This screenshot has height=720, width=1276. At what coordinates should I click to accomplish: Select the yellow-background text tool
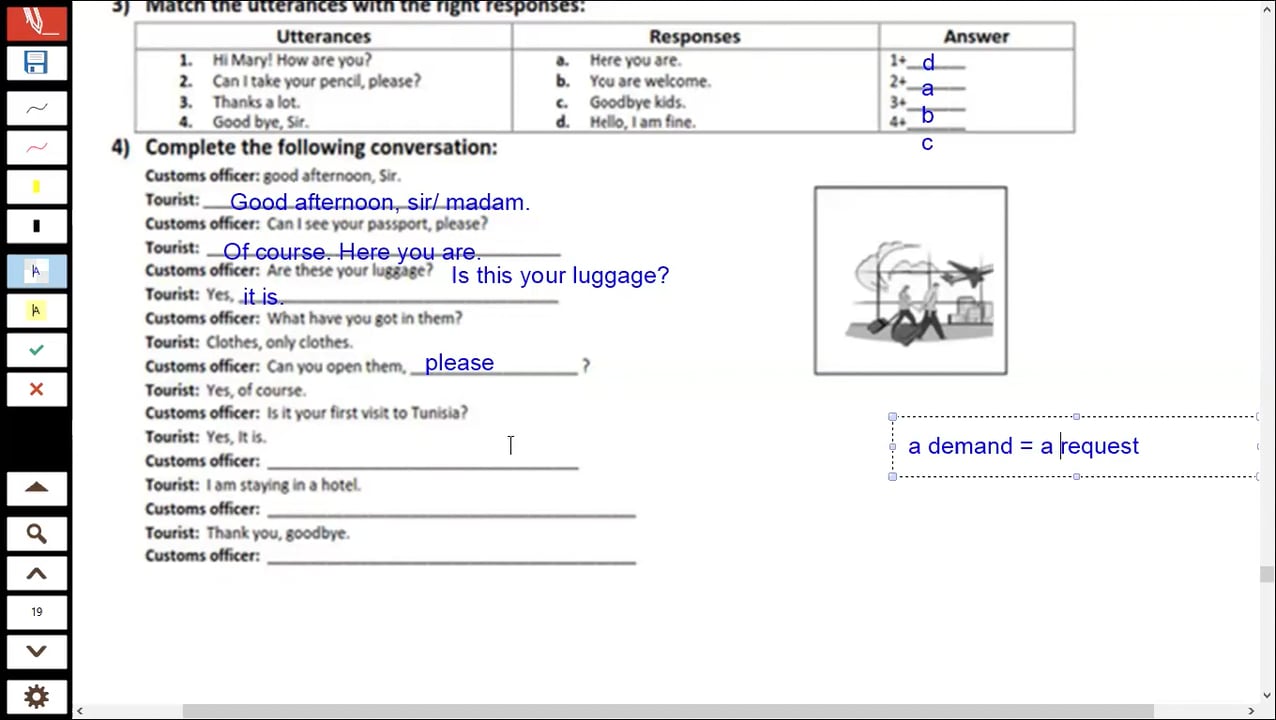36,311
